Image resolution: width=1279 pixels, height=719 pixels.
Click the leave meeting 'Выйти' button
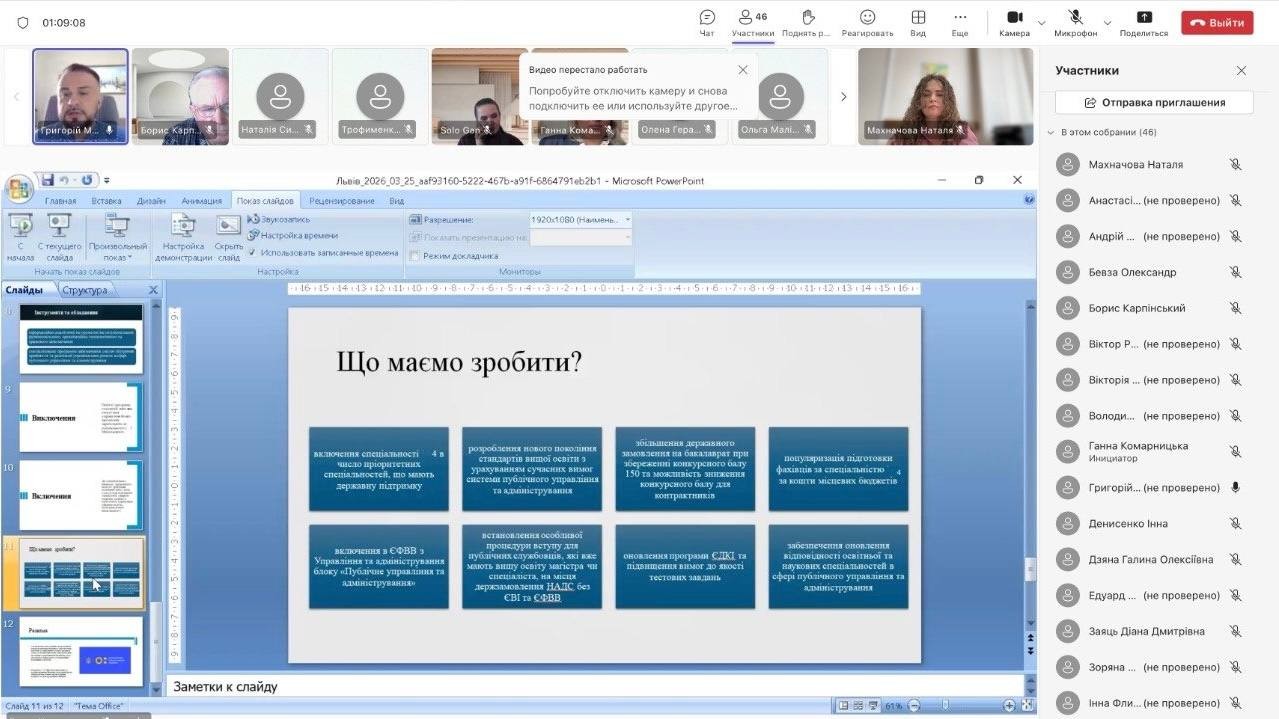1216,22
